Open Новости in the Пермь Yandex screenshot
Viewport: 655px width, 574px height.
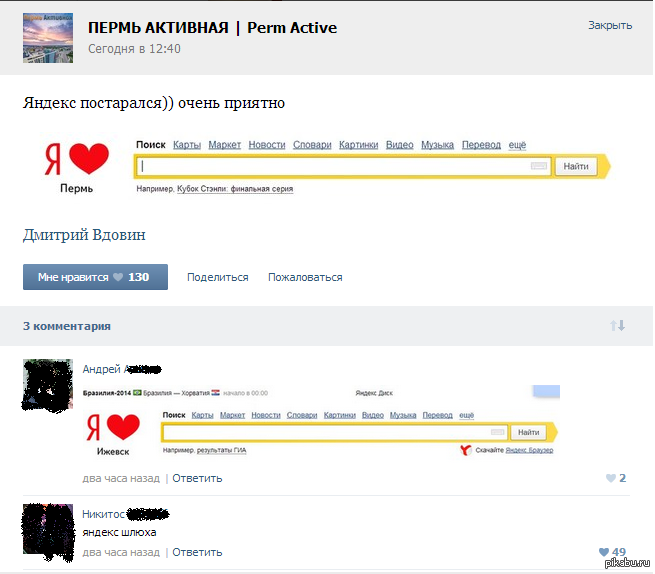coord(267,145)
